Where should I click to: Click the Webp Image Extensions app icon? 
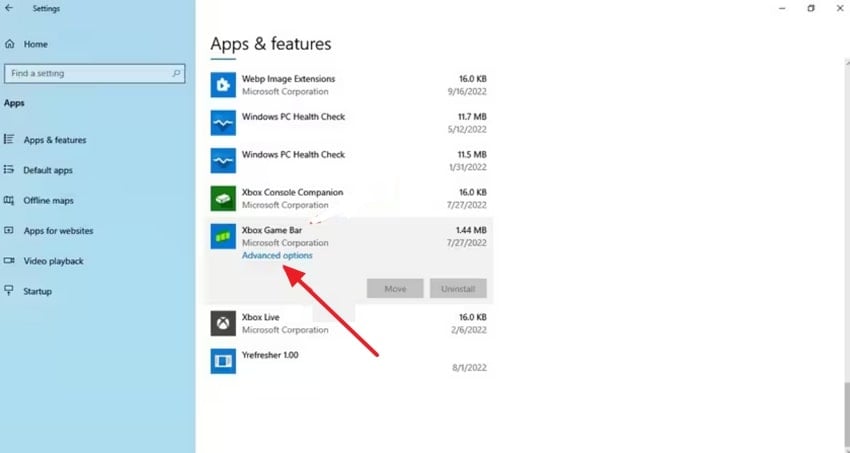[x=223, y=85]
